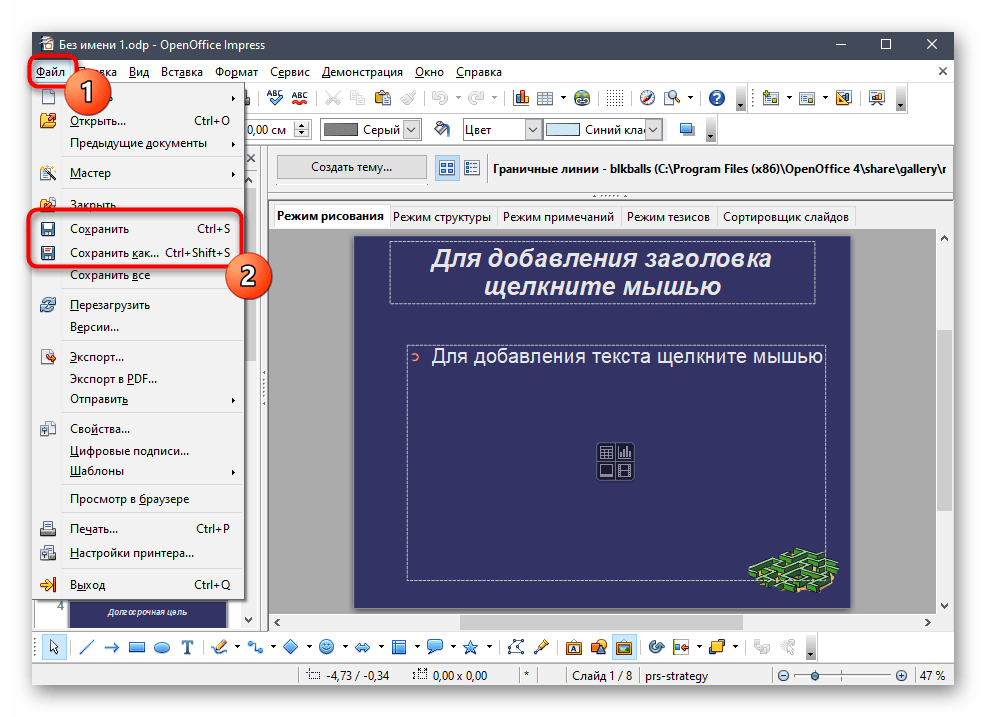Switch to the Режим структуры tab
This screenshot has width=986, height=717.
pyautogui.click(x=441, y=217)
